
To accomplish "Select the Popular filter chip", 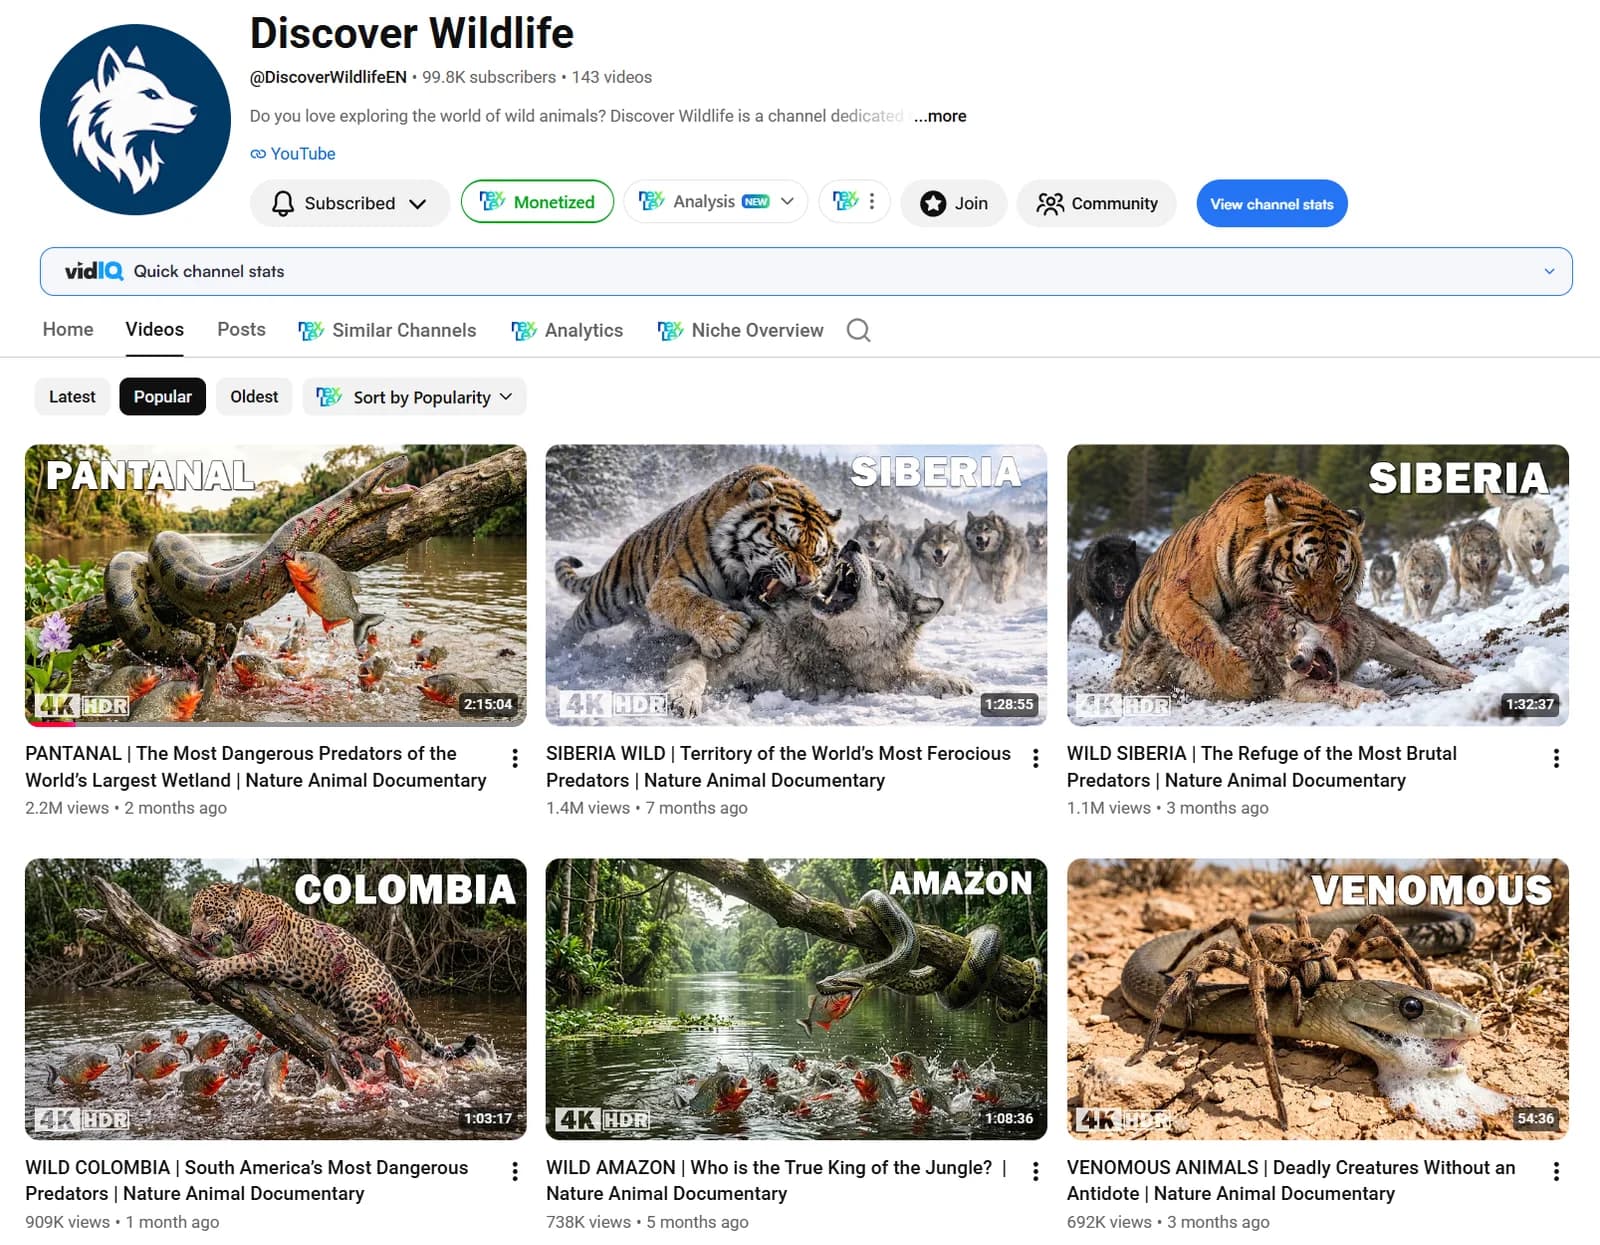I will (x=163, y=397).
